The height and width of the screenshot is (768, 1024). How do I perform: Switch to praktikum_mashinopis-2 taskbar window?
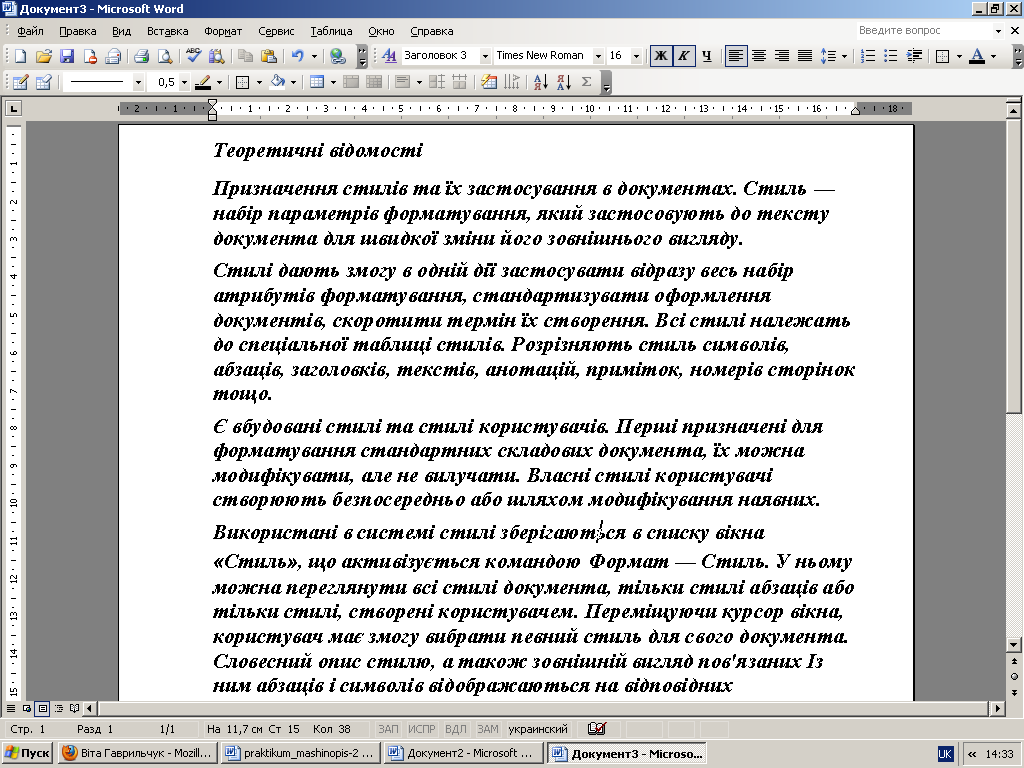pos(300,753)
